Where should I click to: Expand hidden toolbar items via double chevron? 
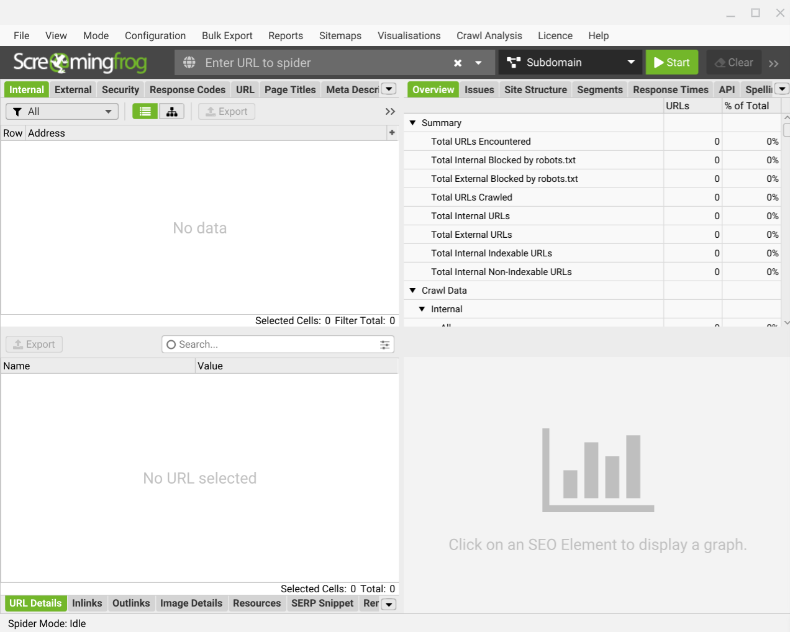point(773,64)
